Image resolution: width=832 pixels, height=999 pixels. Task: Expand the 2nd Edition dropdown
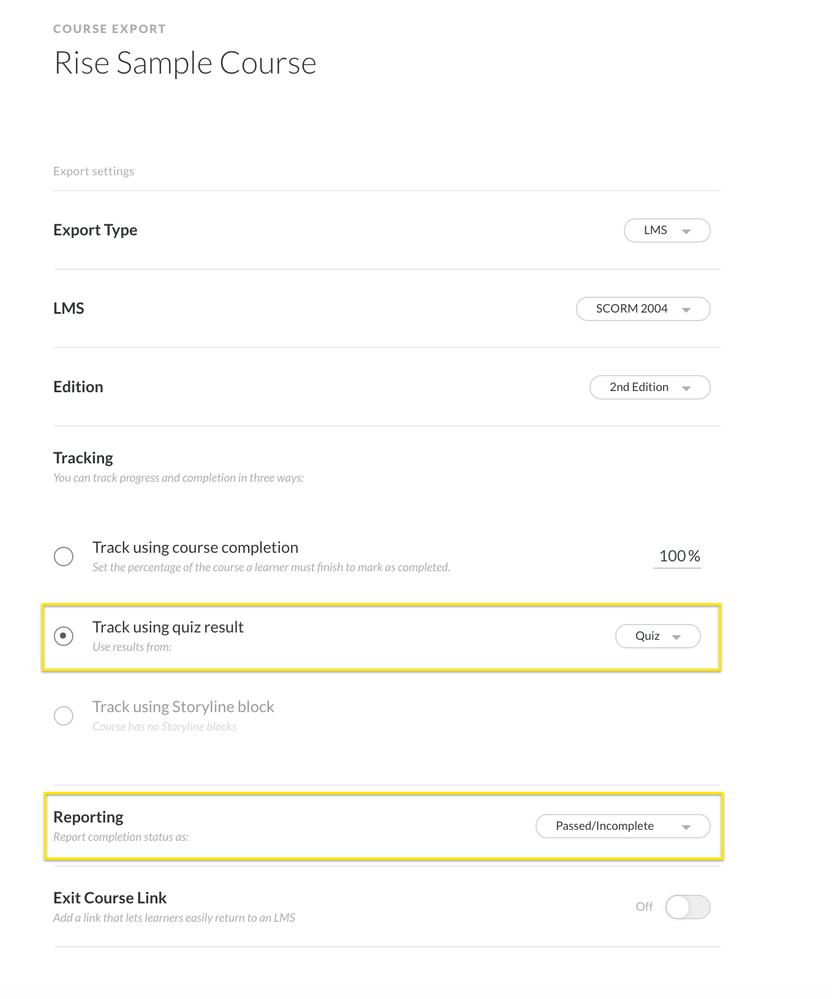pos(649,387)
